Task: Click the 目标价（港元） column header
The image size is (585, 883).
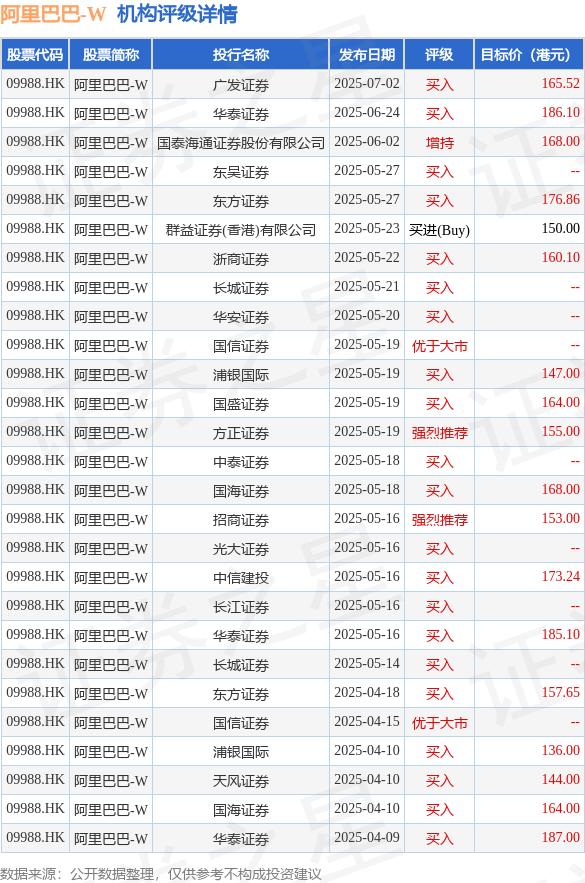Action: (529, 55)
